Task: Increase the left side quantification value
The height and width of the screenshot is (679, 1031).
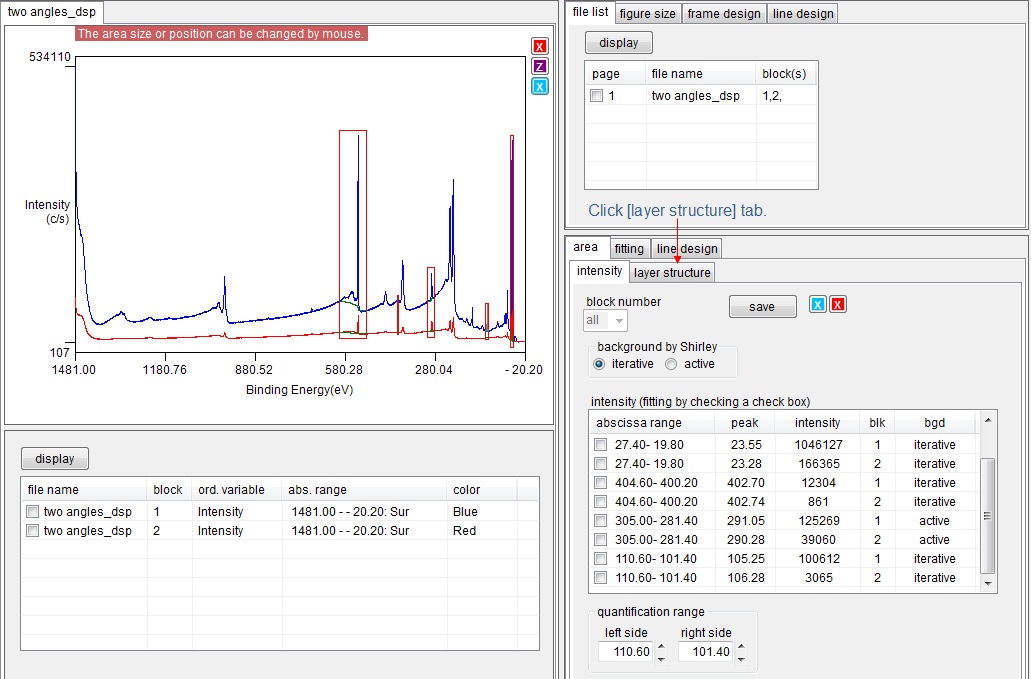Action: point(661,647)
